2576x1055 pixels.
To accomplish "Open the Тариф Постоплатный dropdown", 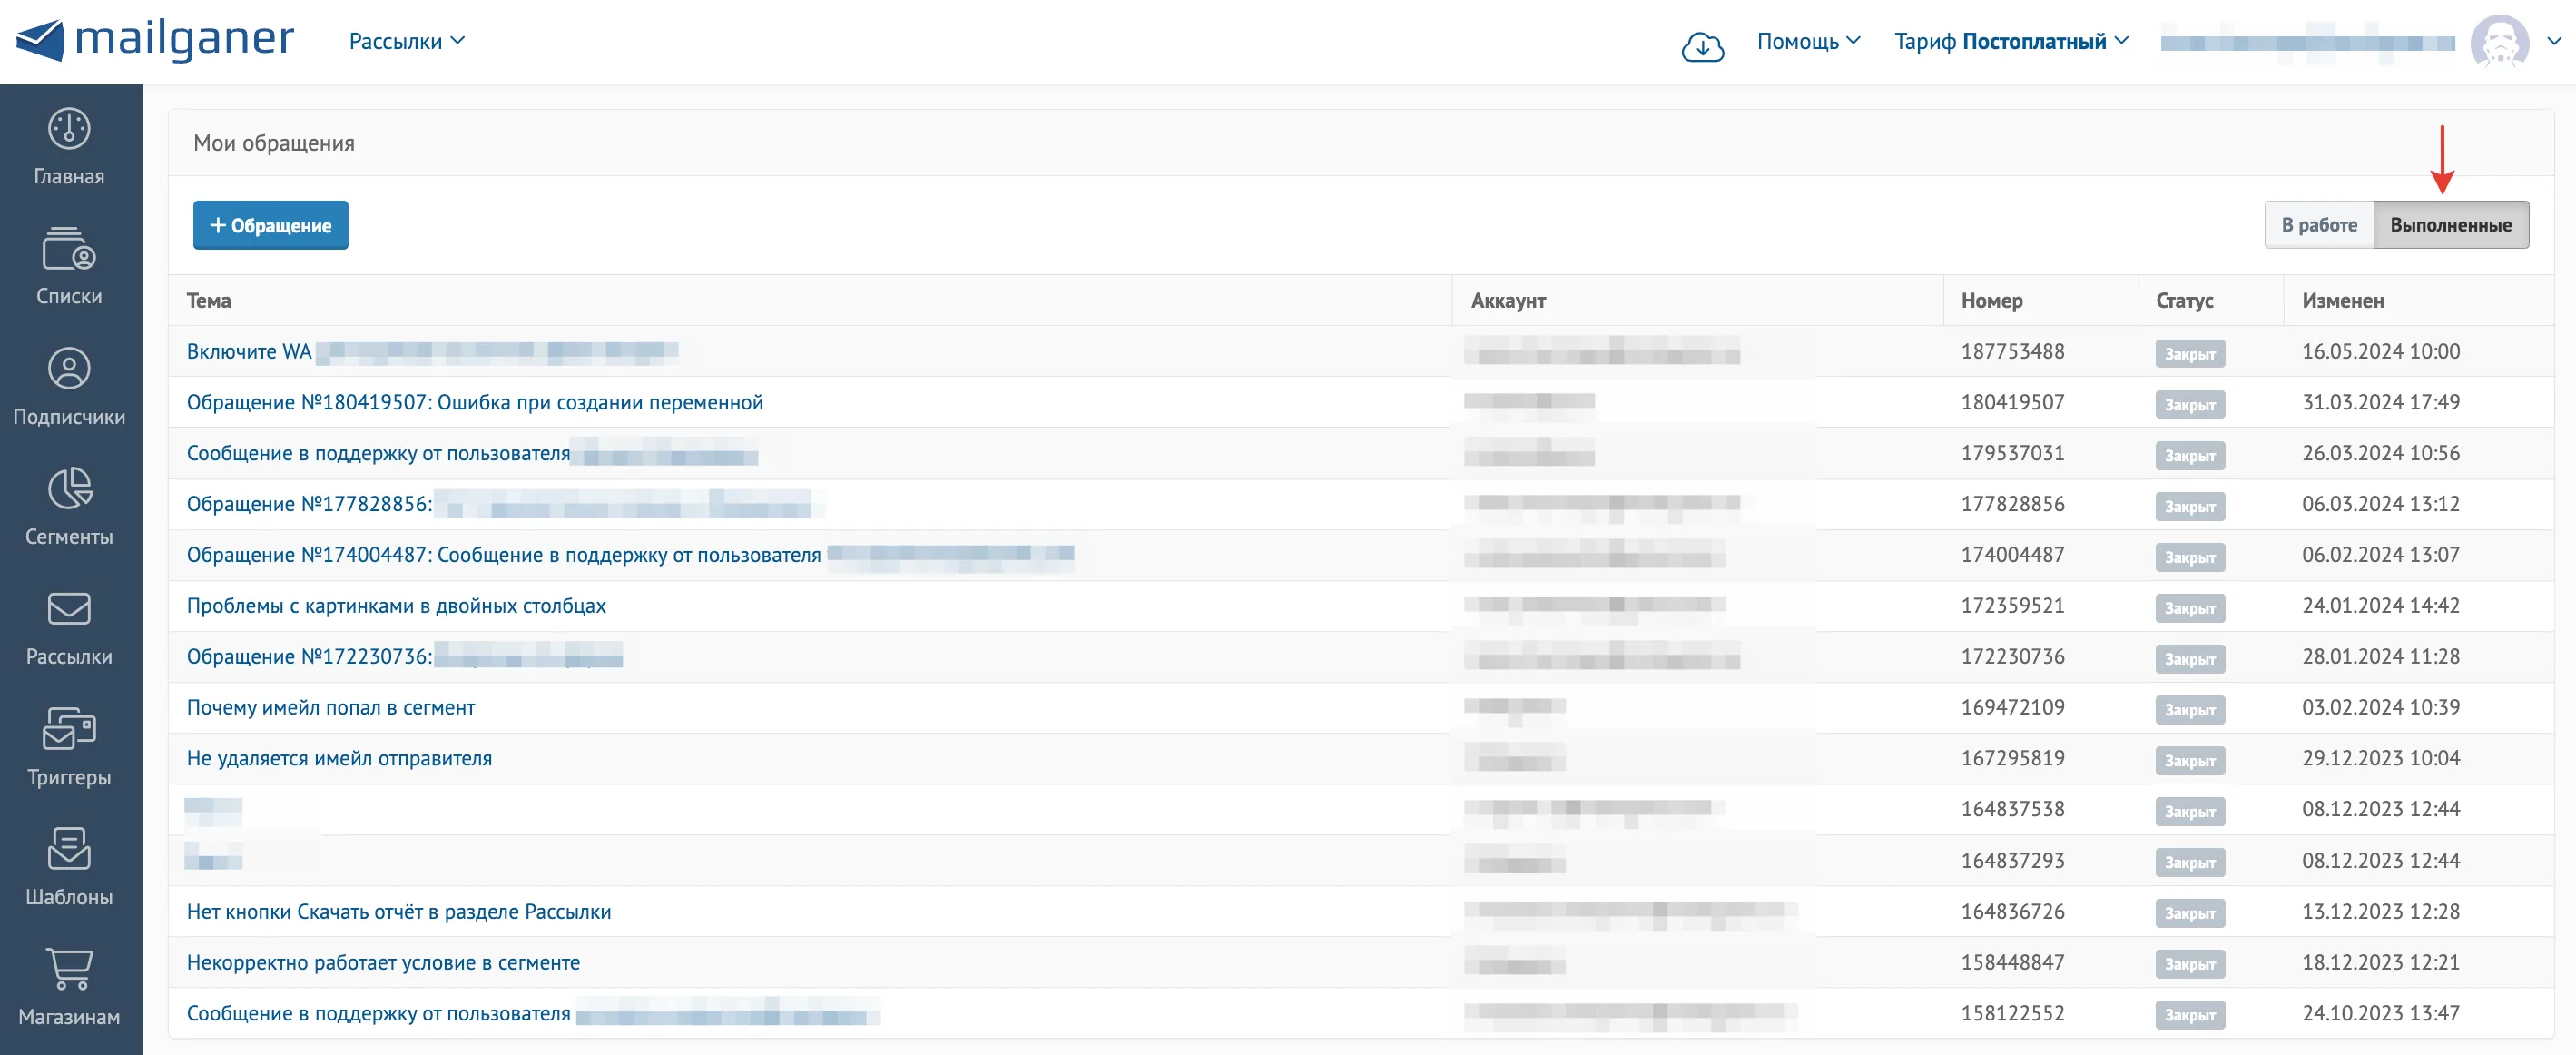I will (x=2011, y=41).
